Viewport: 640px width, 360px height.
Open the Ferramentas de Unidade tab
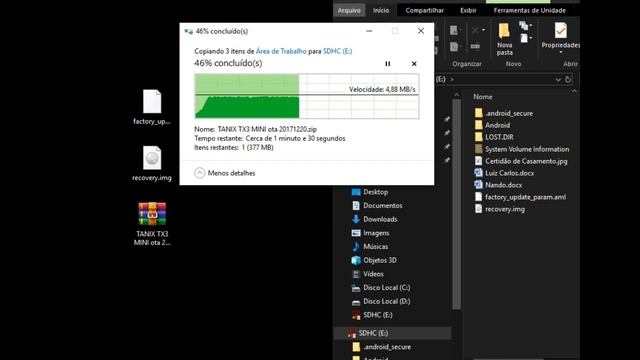coord(529,10)
